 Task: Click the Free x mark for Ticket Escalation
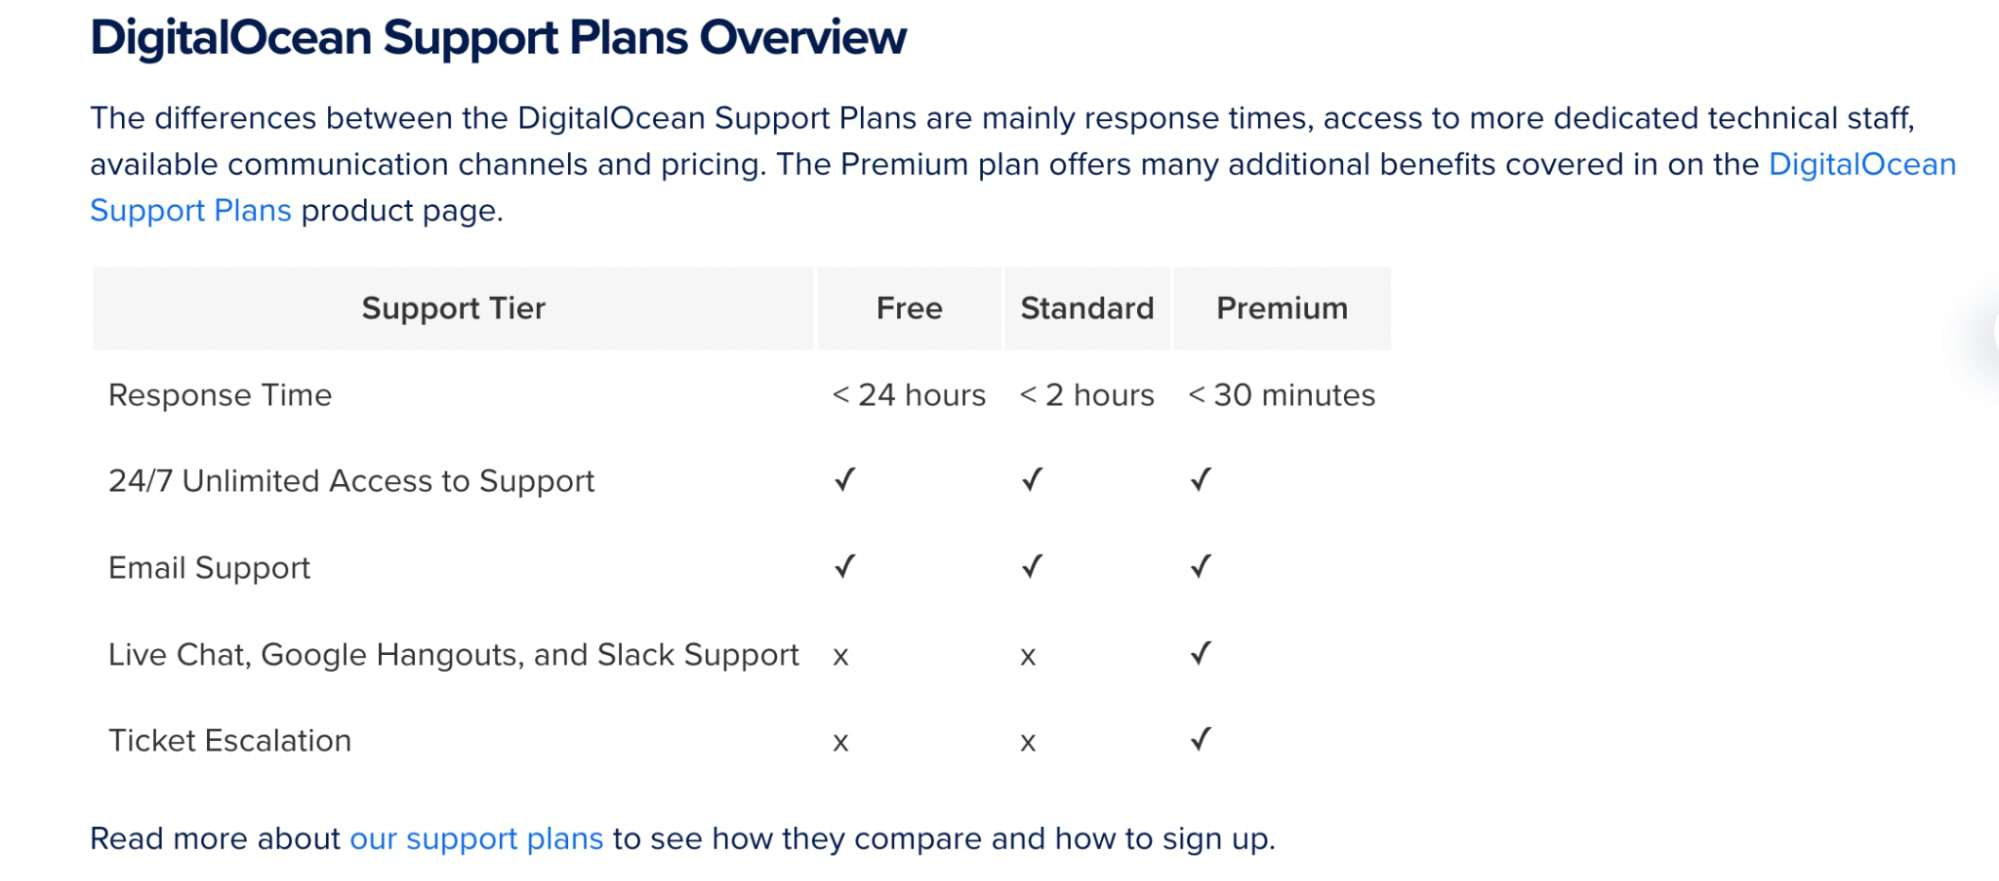[x=841, y=743]
